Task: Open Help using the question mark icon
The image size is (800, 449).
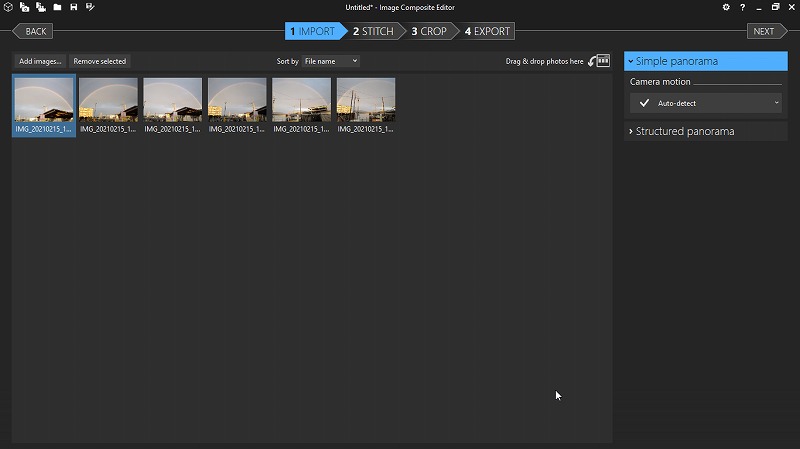Action: coord(740,7)
